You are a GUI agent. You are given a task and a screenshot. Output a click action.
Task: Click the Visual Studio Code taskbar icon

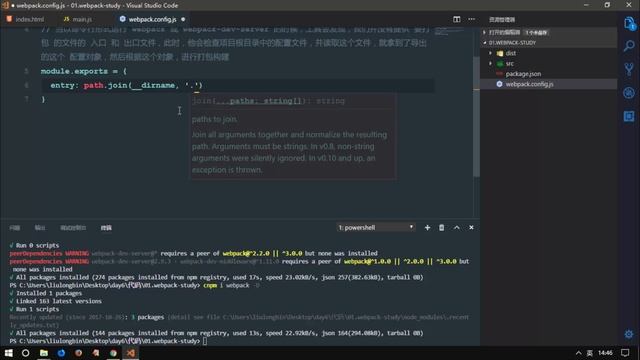tap(131, 353)
